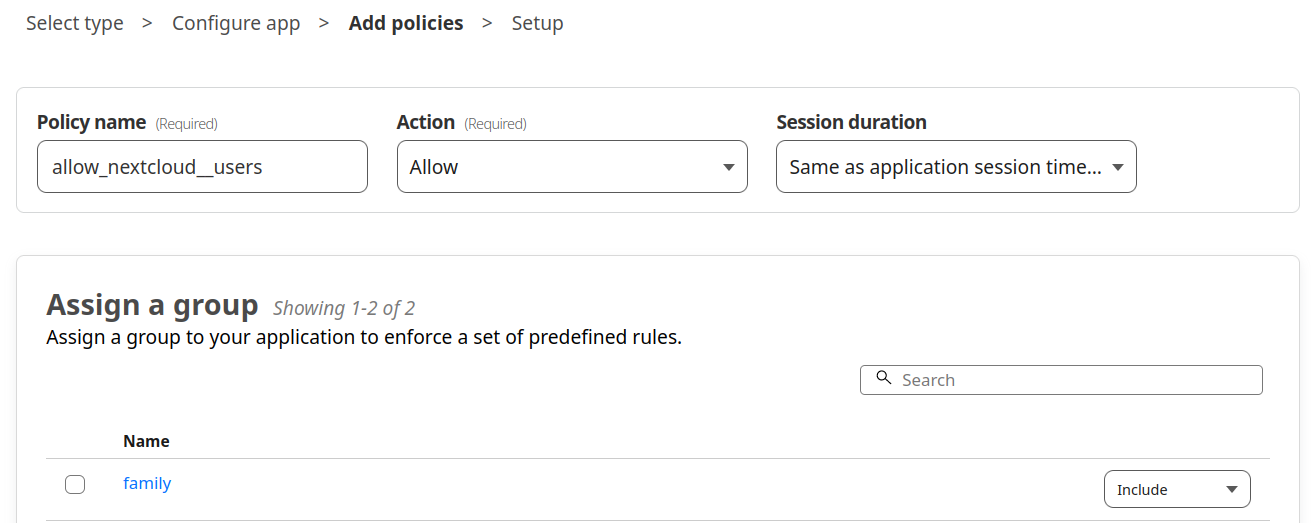Click the Action dropdown arrow icon

coord(729,167)
